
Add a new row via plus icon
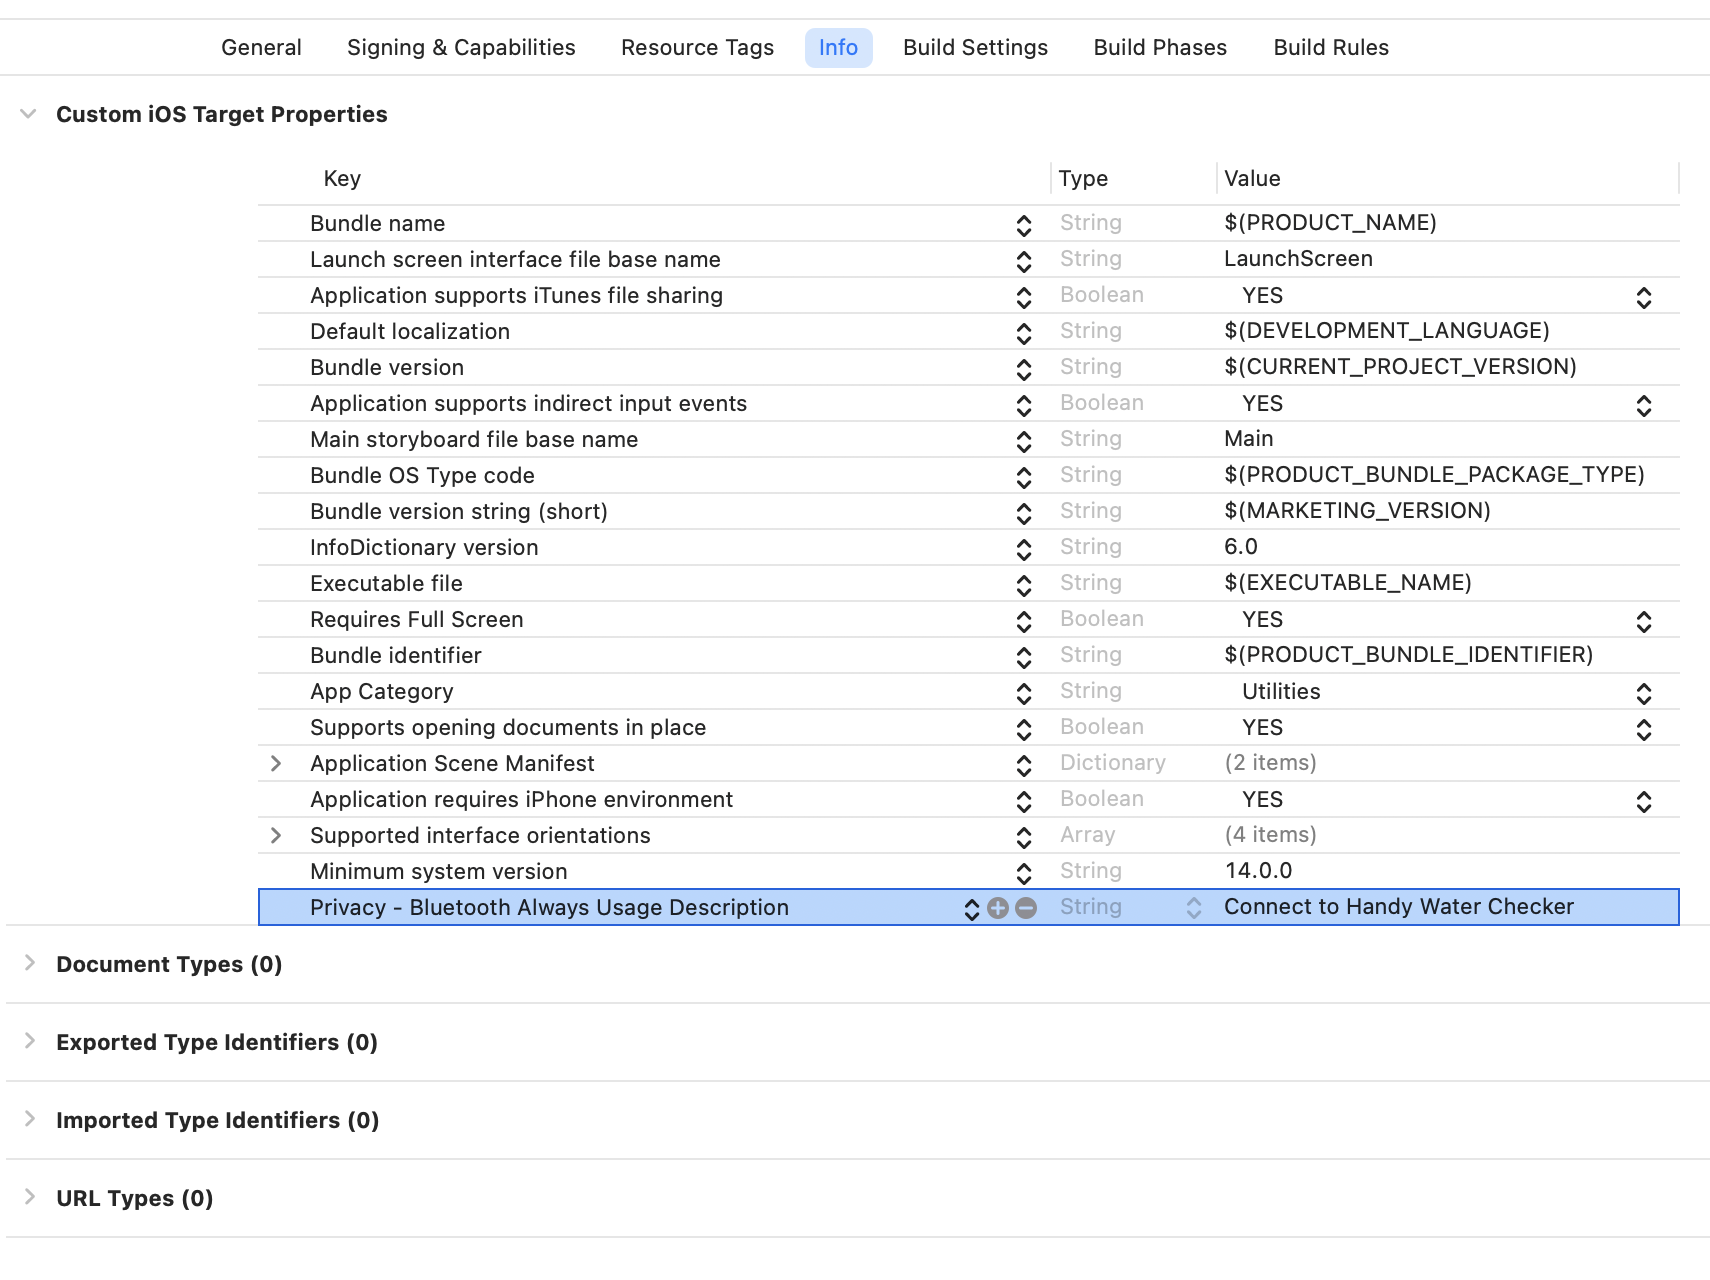tap(997, 908)
